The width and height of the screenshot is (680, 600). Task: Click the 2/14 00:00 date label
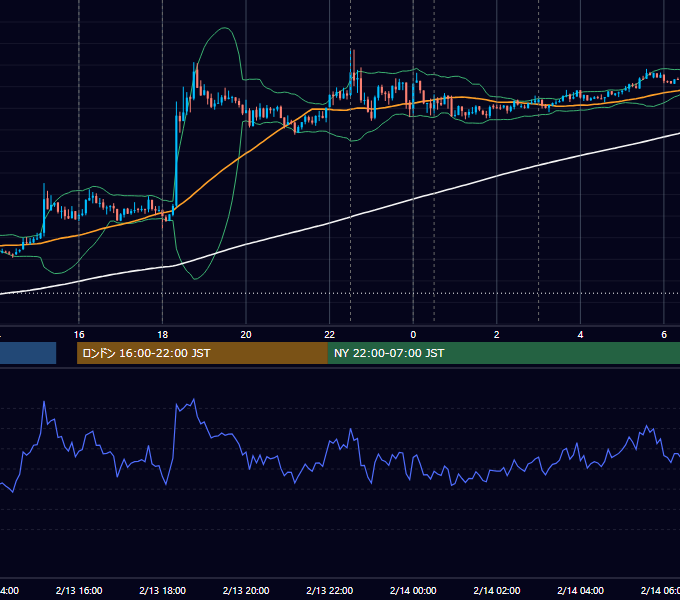pos(413,590)
